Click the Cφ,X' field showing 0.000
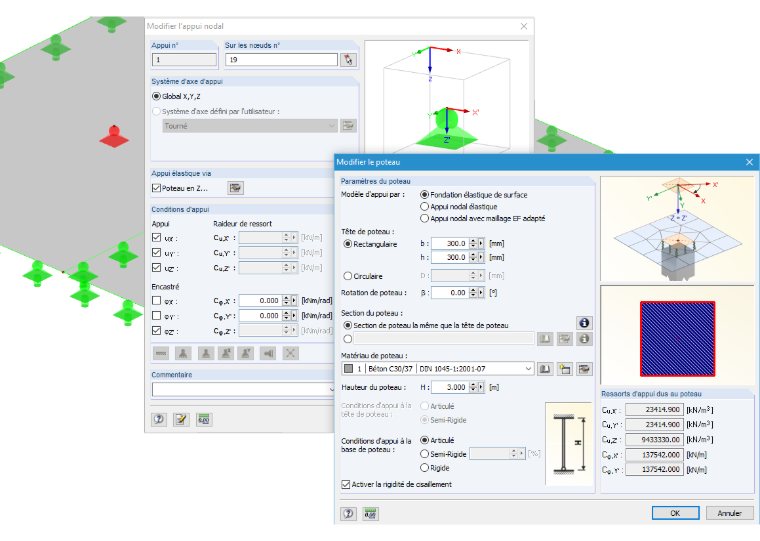 coord(260,301)
